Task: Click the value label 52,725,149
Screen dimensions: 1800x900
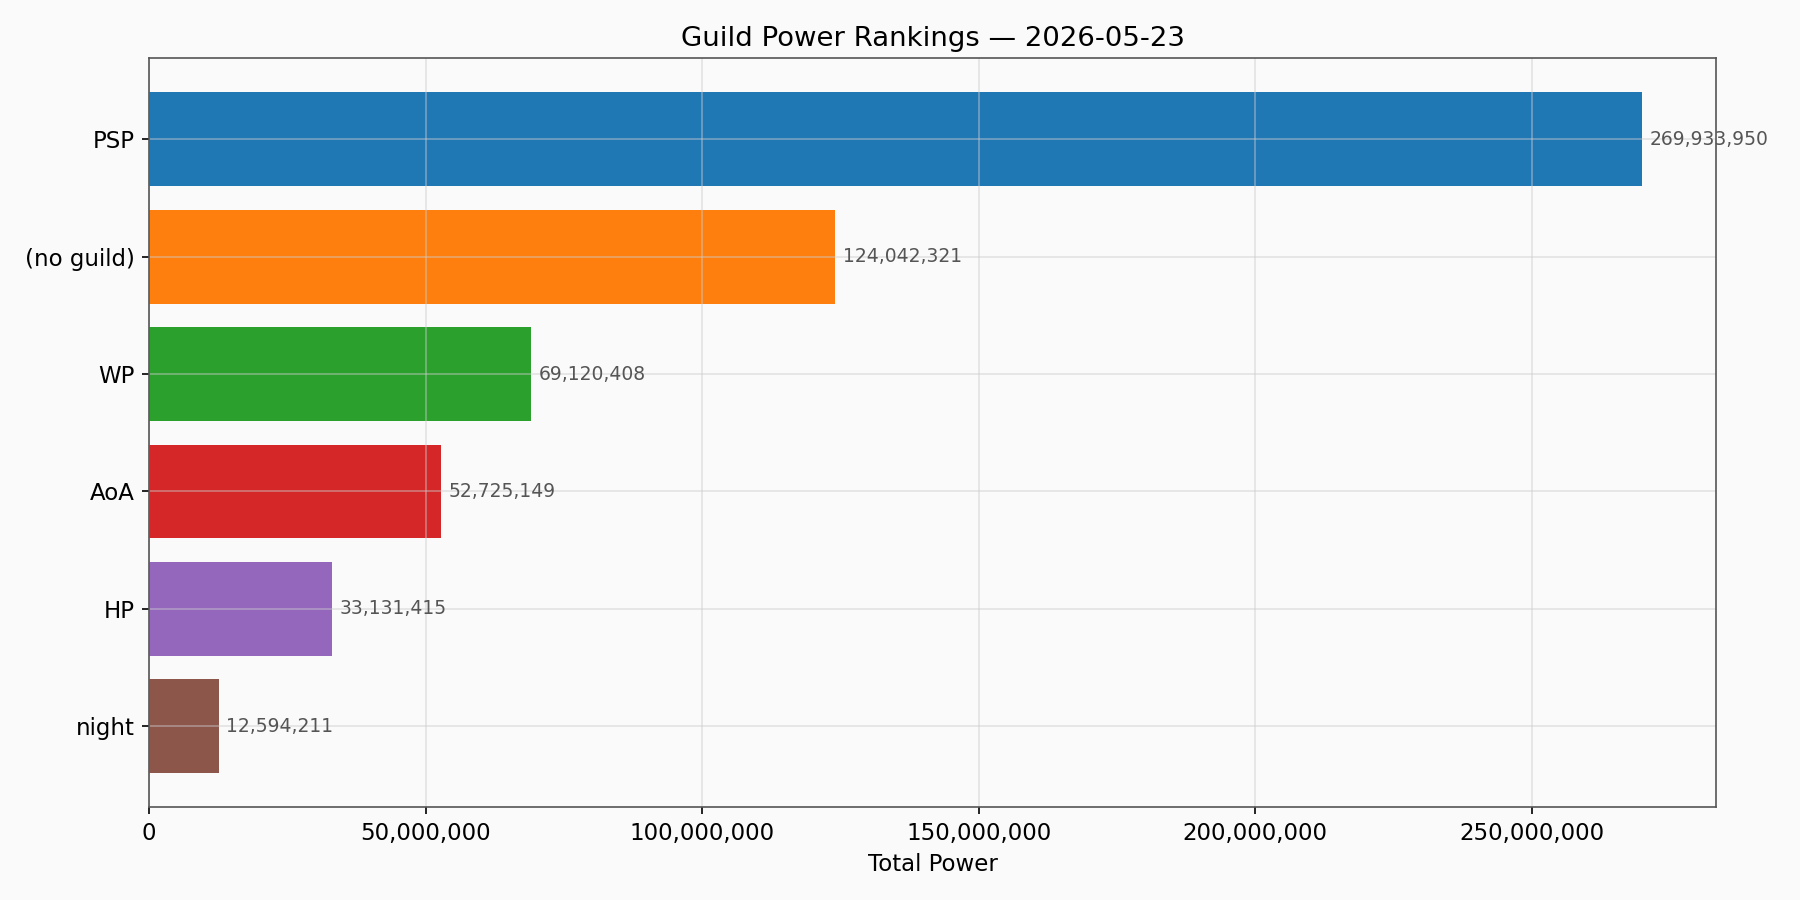Action: (501, 491)
